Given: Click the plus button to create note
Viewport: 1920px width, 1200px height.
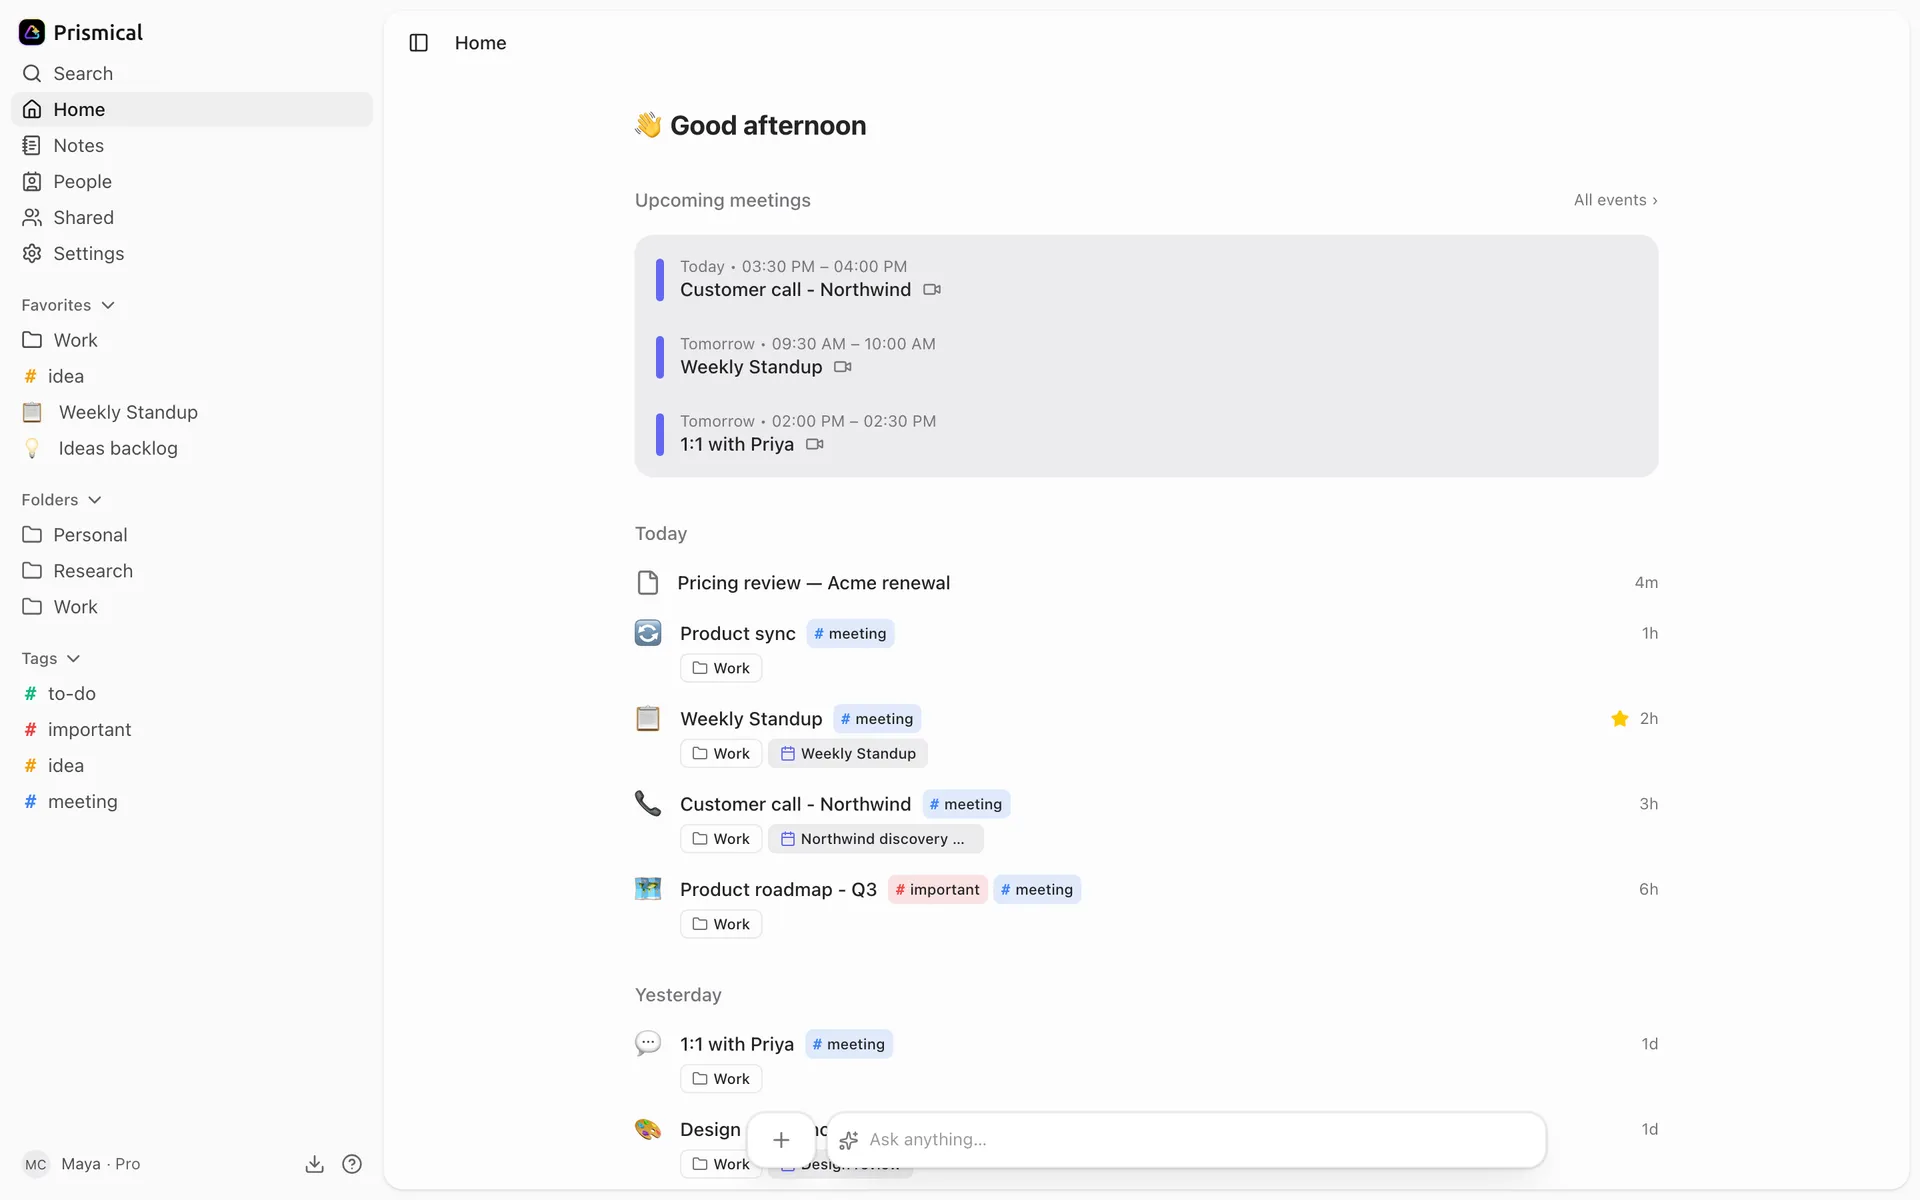Looking at the screenshot, I should (781, 1140).
